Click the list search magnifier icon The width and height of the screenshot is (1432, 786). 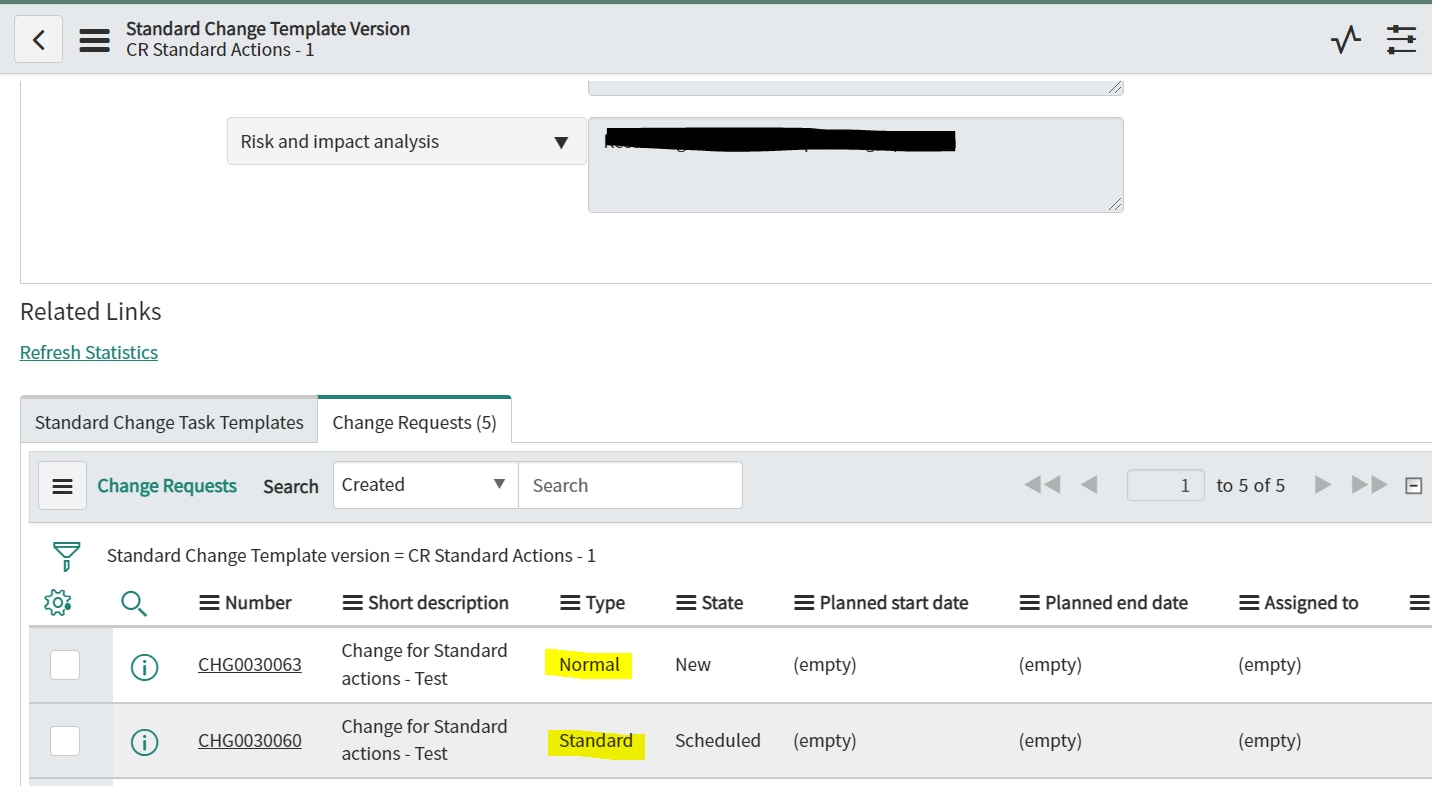click(x=134, y=602)
